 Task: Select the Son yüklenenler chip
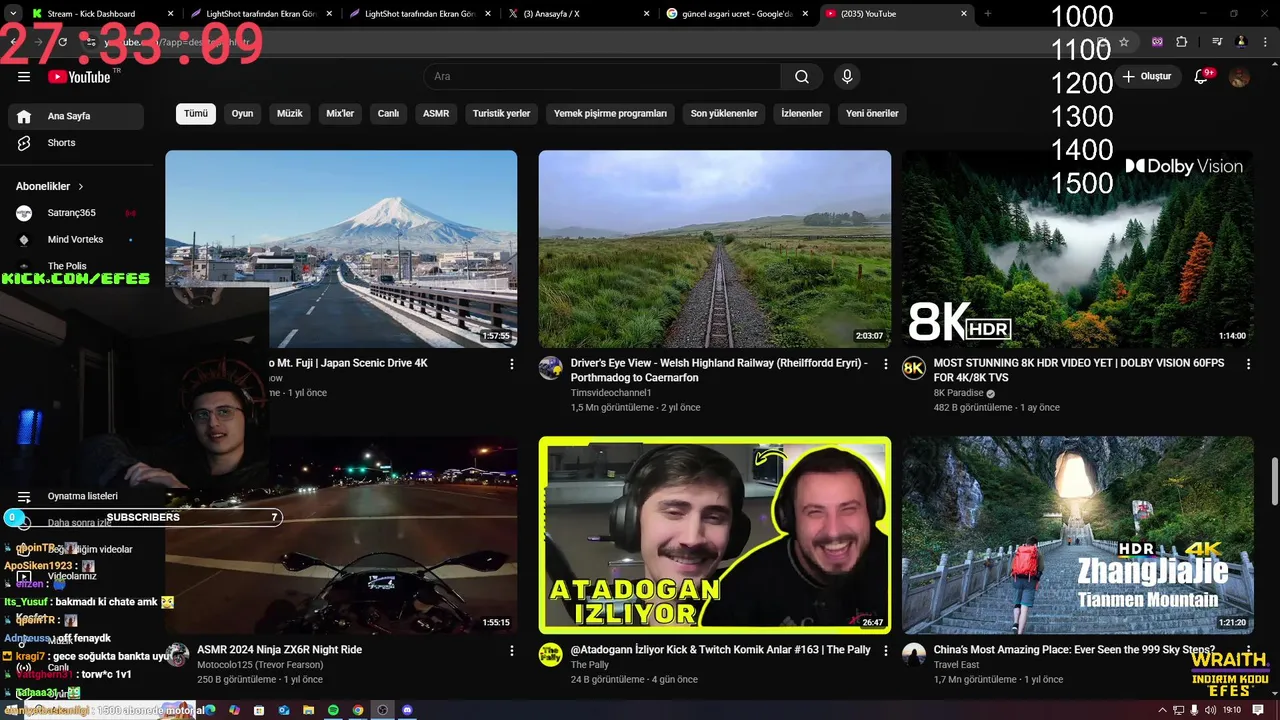point(724,113)
